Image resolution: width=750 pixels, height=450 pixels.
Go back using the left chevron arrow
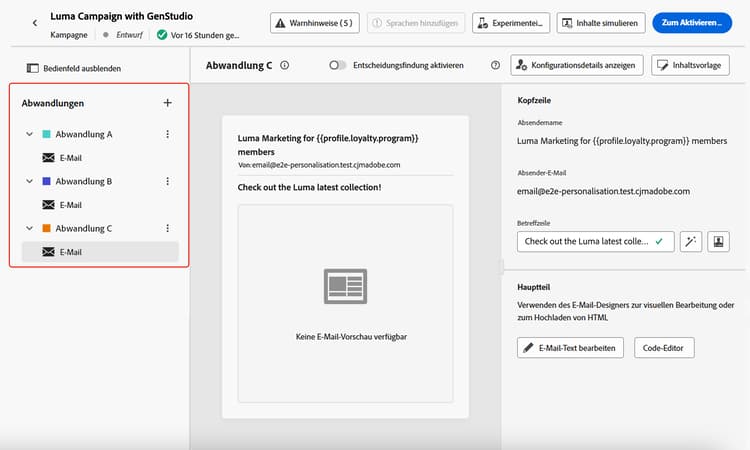35,22
